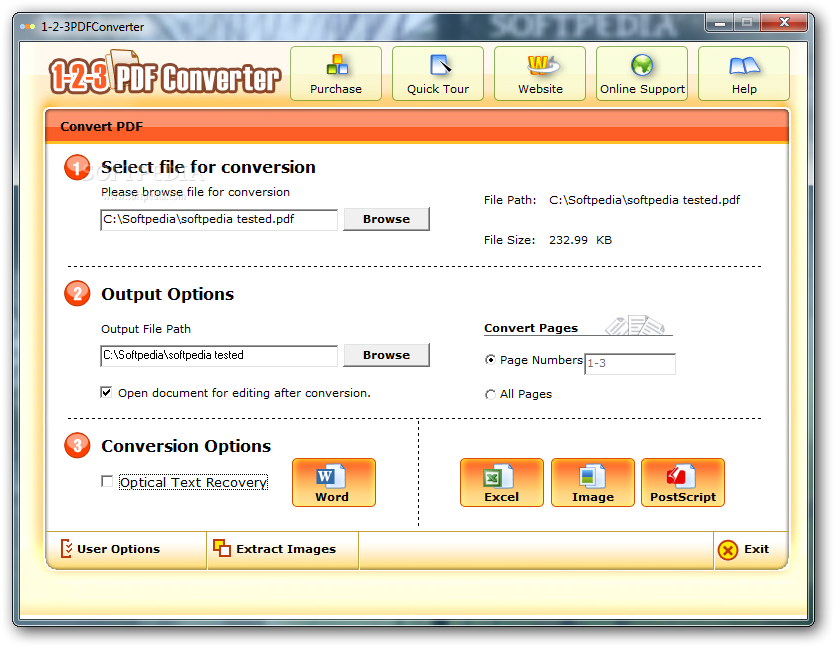The width and height of the screenshot is (835, 647).
Task: Click the Convert PDF header title
Action: pos(102,127)
